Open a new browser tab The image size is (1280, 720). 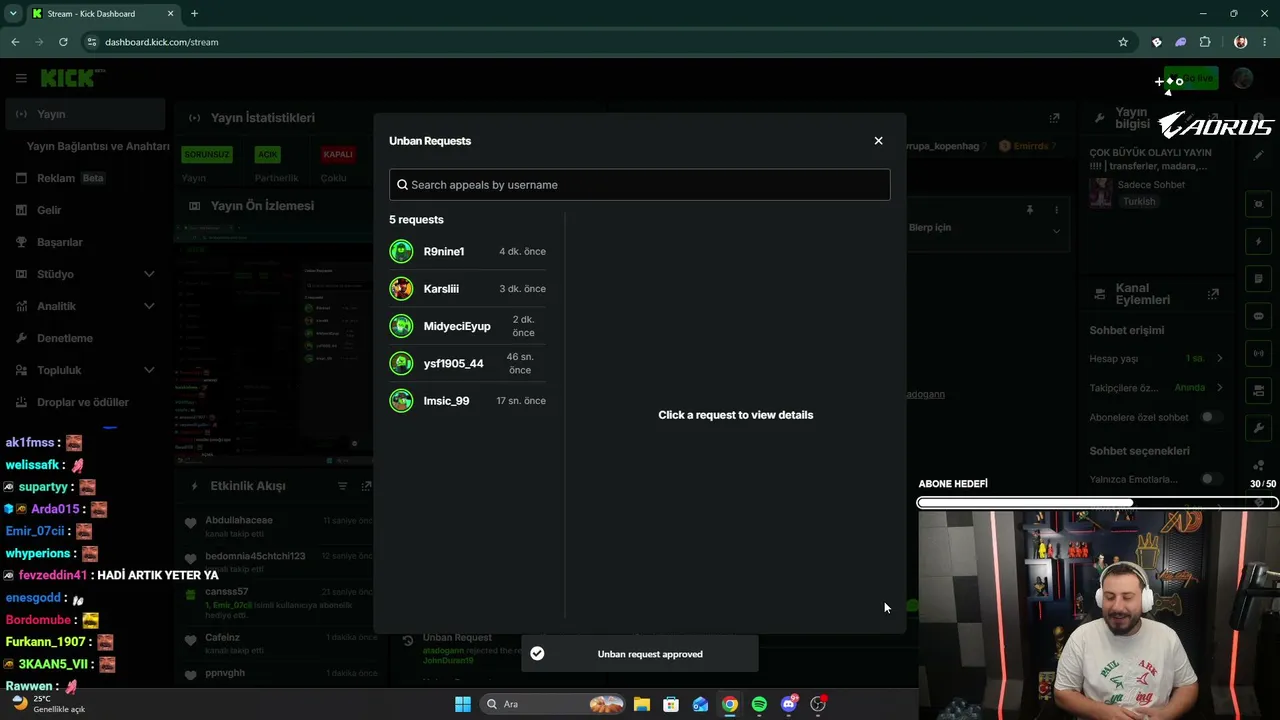[x=194, y=14]
